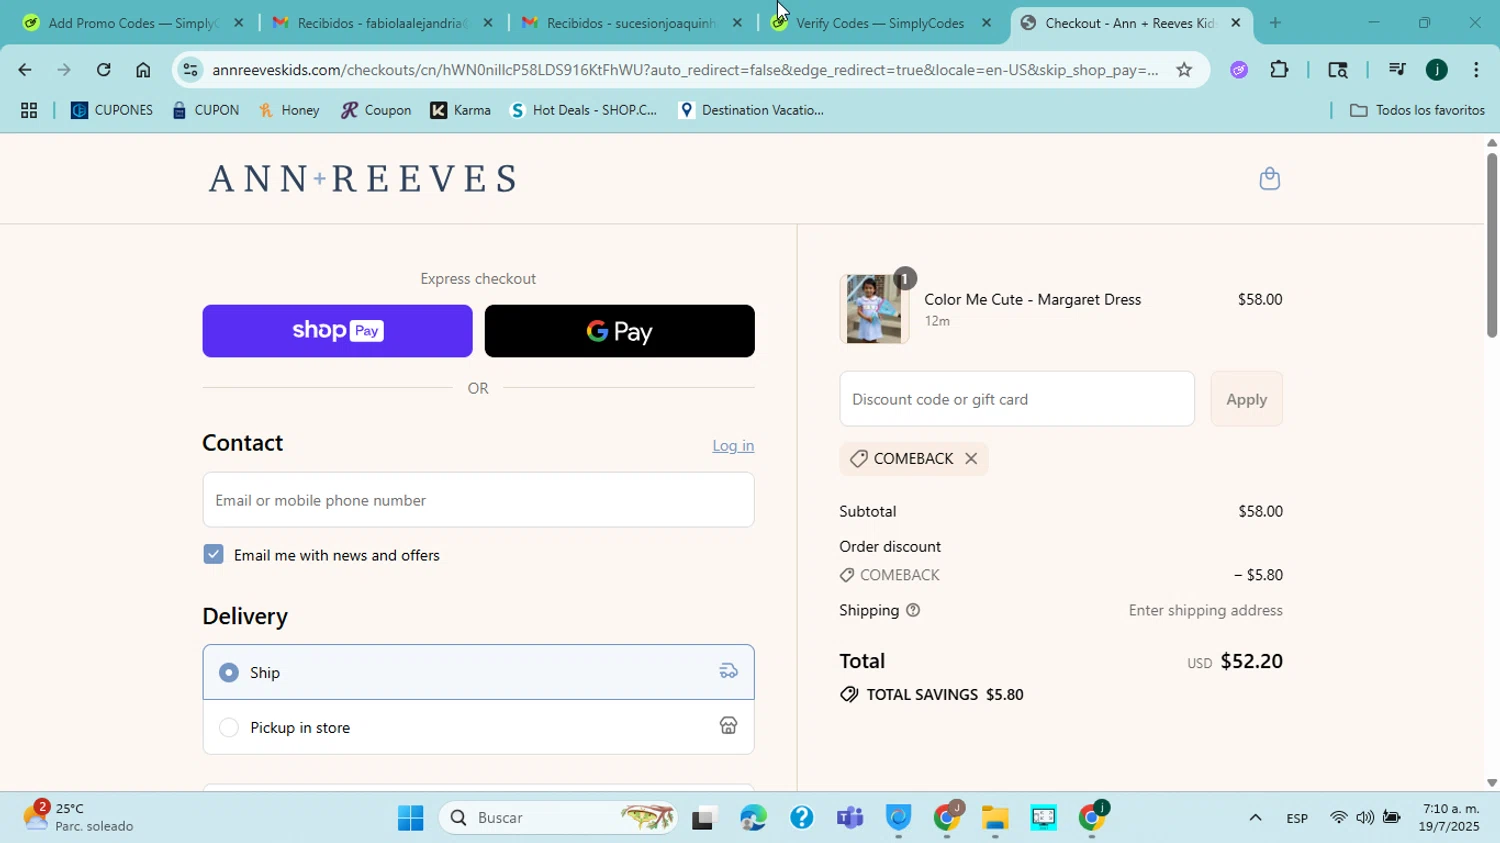Click the Margaret Dress product thumbnail
1500x843 pixels.
(874, 310)
